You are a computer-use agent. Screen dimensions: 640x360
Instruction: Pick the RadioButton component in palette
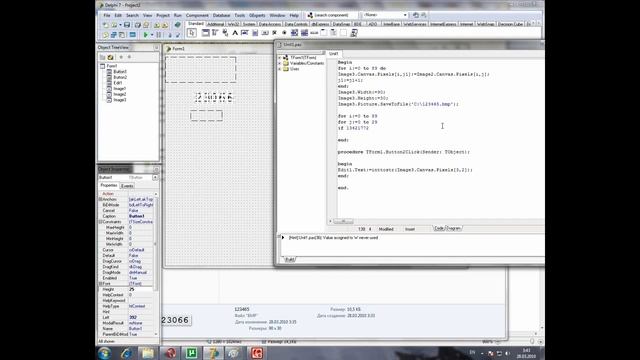pos(284,33)
